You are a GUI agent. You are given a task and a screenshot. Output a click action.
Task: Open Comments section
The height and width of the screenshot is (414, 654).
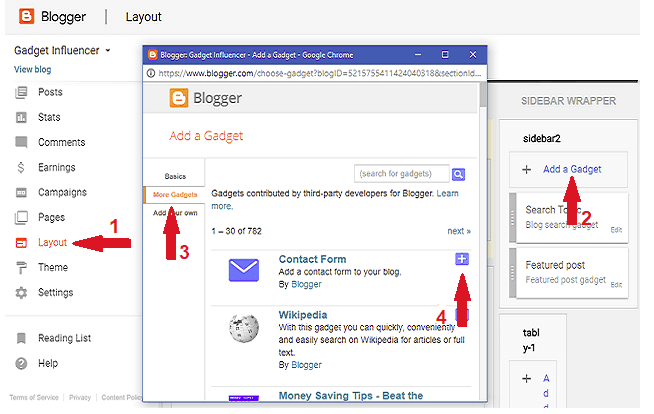pos(62,142)
